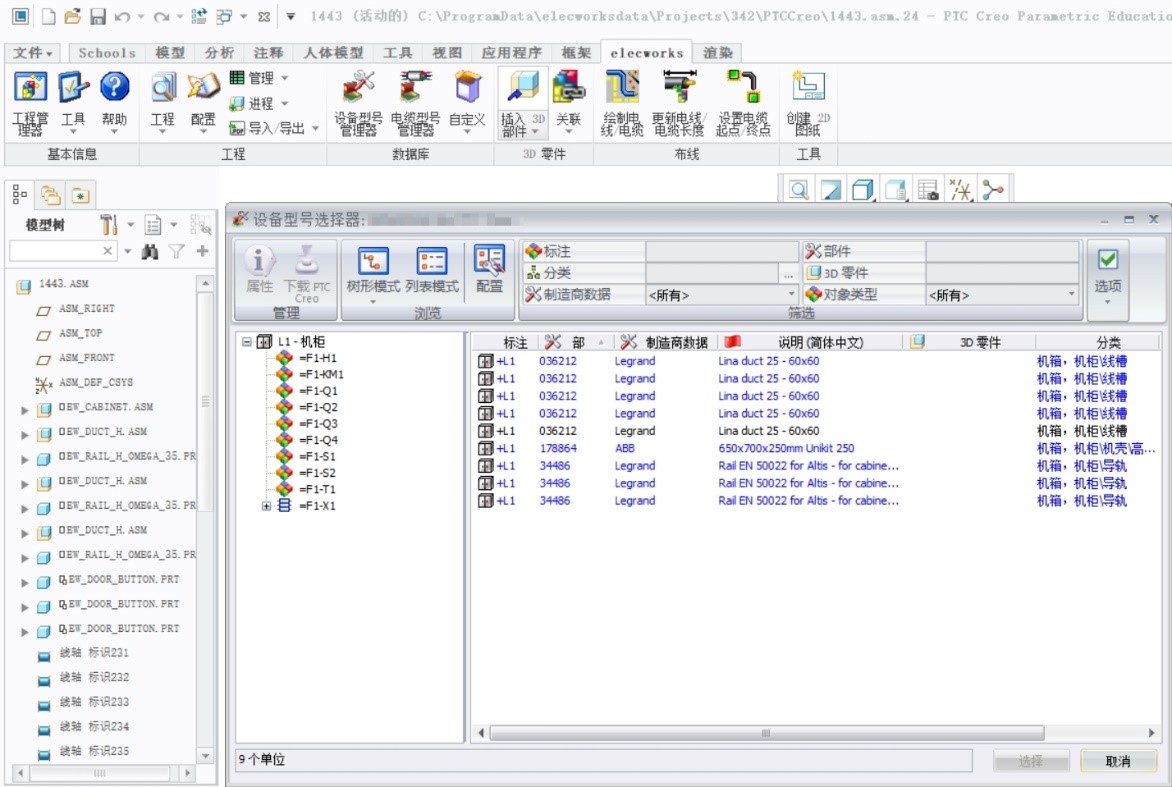Viewport: 1172px width, 787px height.
Task: Sort by the 分类 column header
Action: coord(1098,342)
